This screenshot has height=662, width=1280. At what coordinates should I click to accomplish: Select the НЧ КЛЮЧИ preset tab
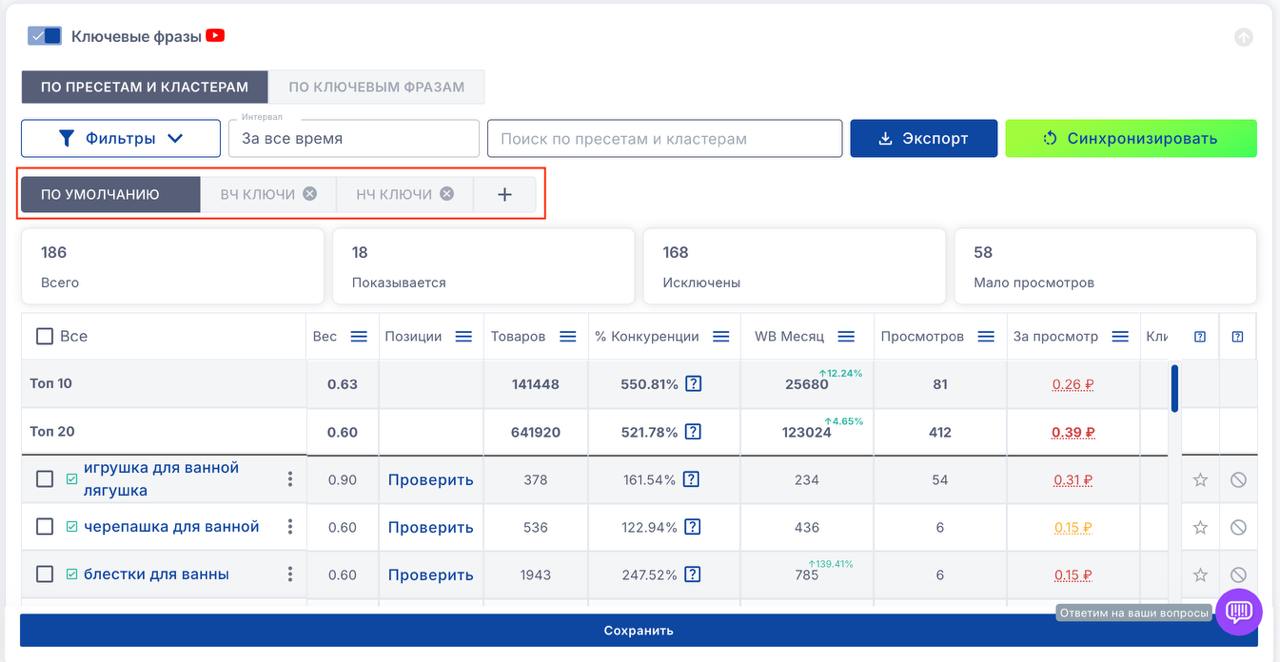point(394,194)
